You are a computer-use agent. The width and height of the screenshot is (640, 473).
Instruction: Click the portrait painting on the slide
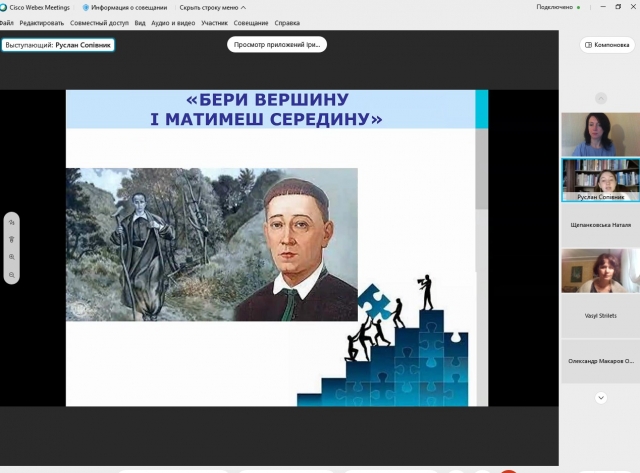212,244
